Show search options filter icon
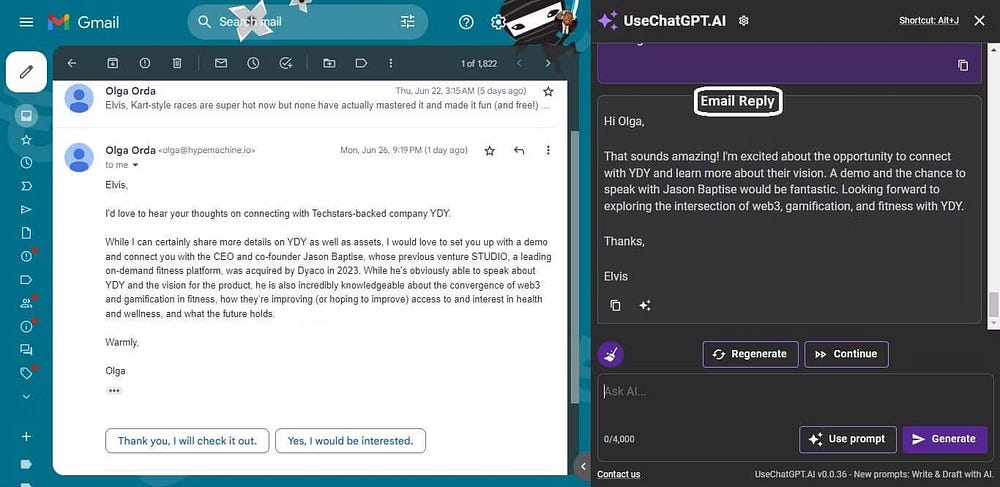Image resolution: width=1000 pixels, height=487 pixels. tap(408, 22)
